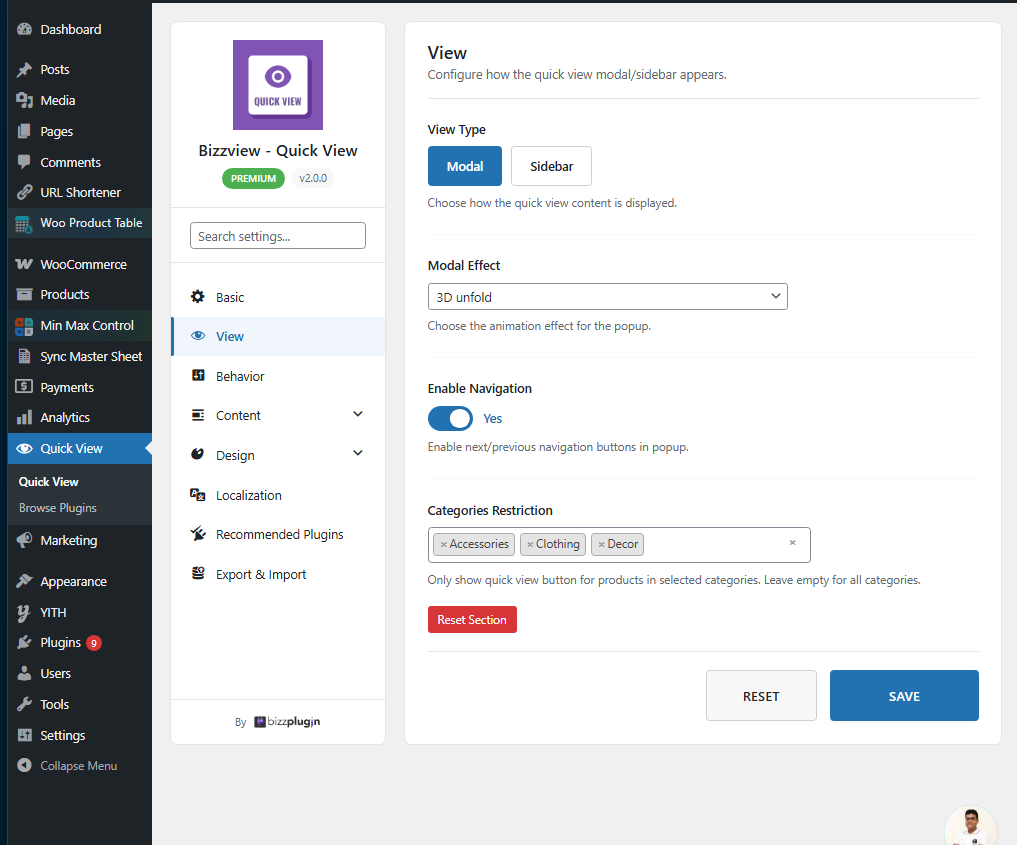The width and height of the screenshot is (1017, 845).
Task: Click the Dashboard gauge icon
Action: point(24,29)
